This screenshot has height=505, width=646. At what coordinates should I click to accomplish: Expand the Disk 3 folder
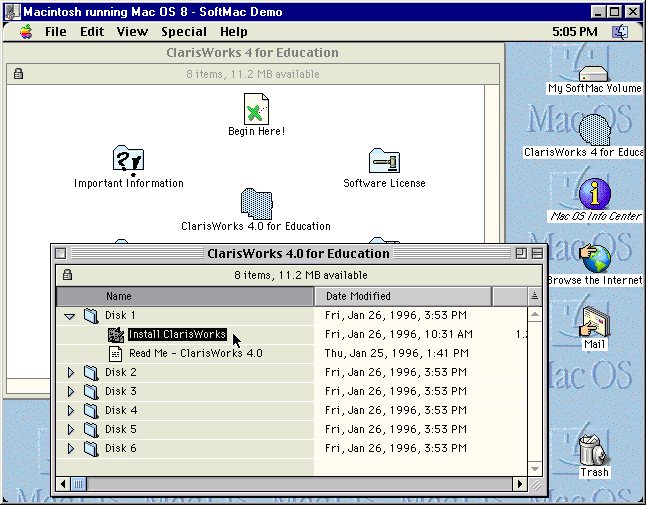(71, 391)
